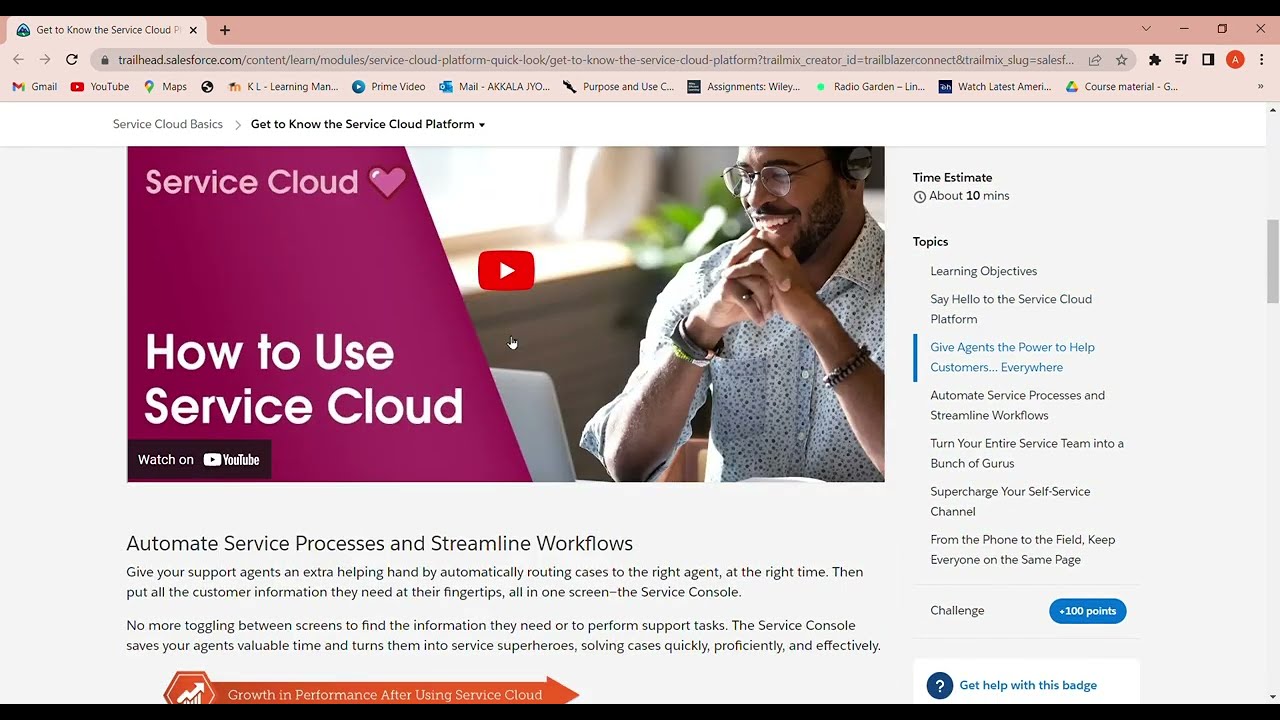Toggle the browser side panel icon
Screen dimensions: 1280x720
tap(1208, 60)
